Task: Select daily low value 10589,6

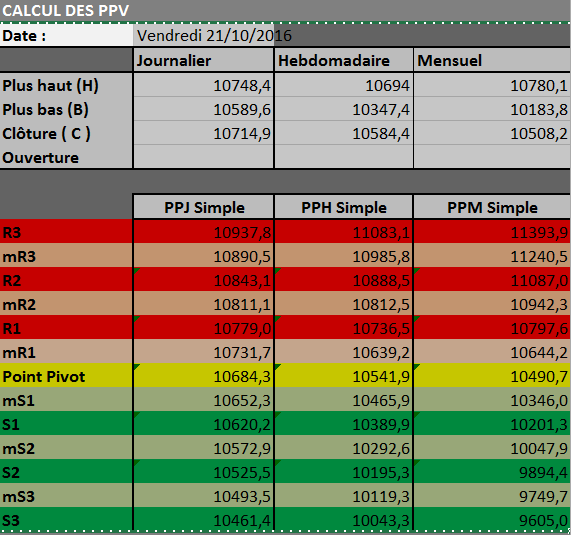Action: [204, 109]
